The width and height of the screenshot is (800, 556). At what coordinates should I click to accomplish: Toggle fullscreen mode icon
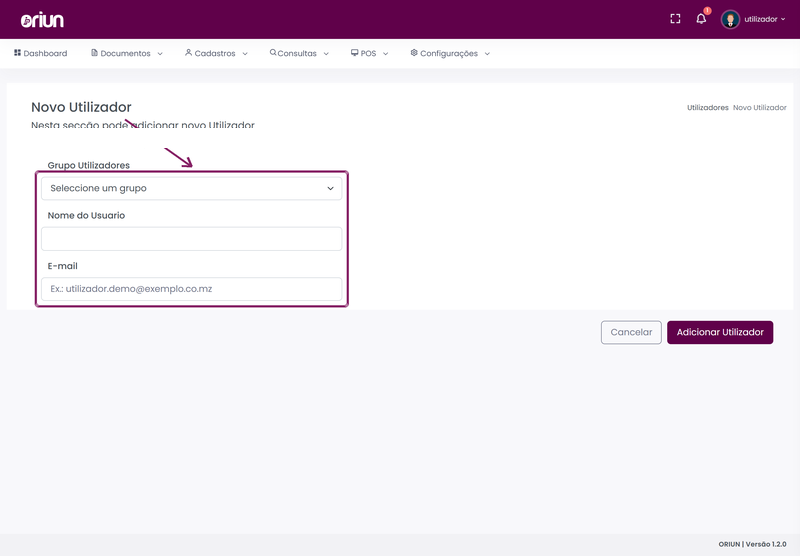point(675,19)
